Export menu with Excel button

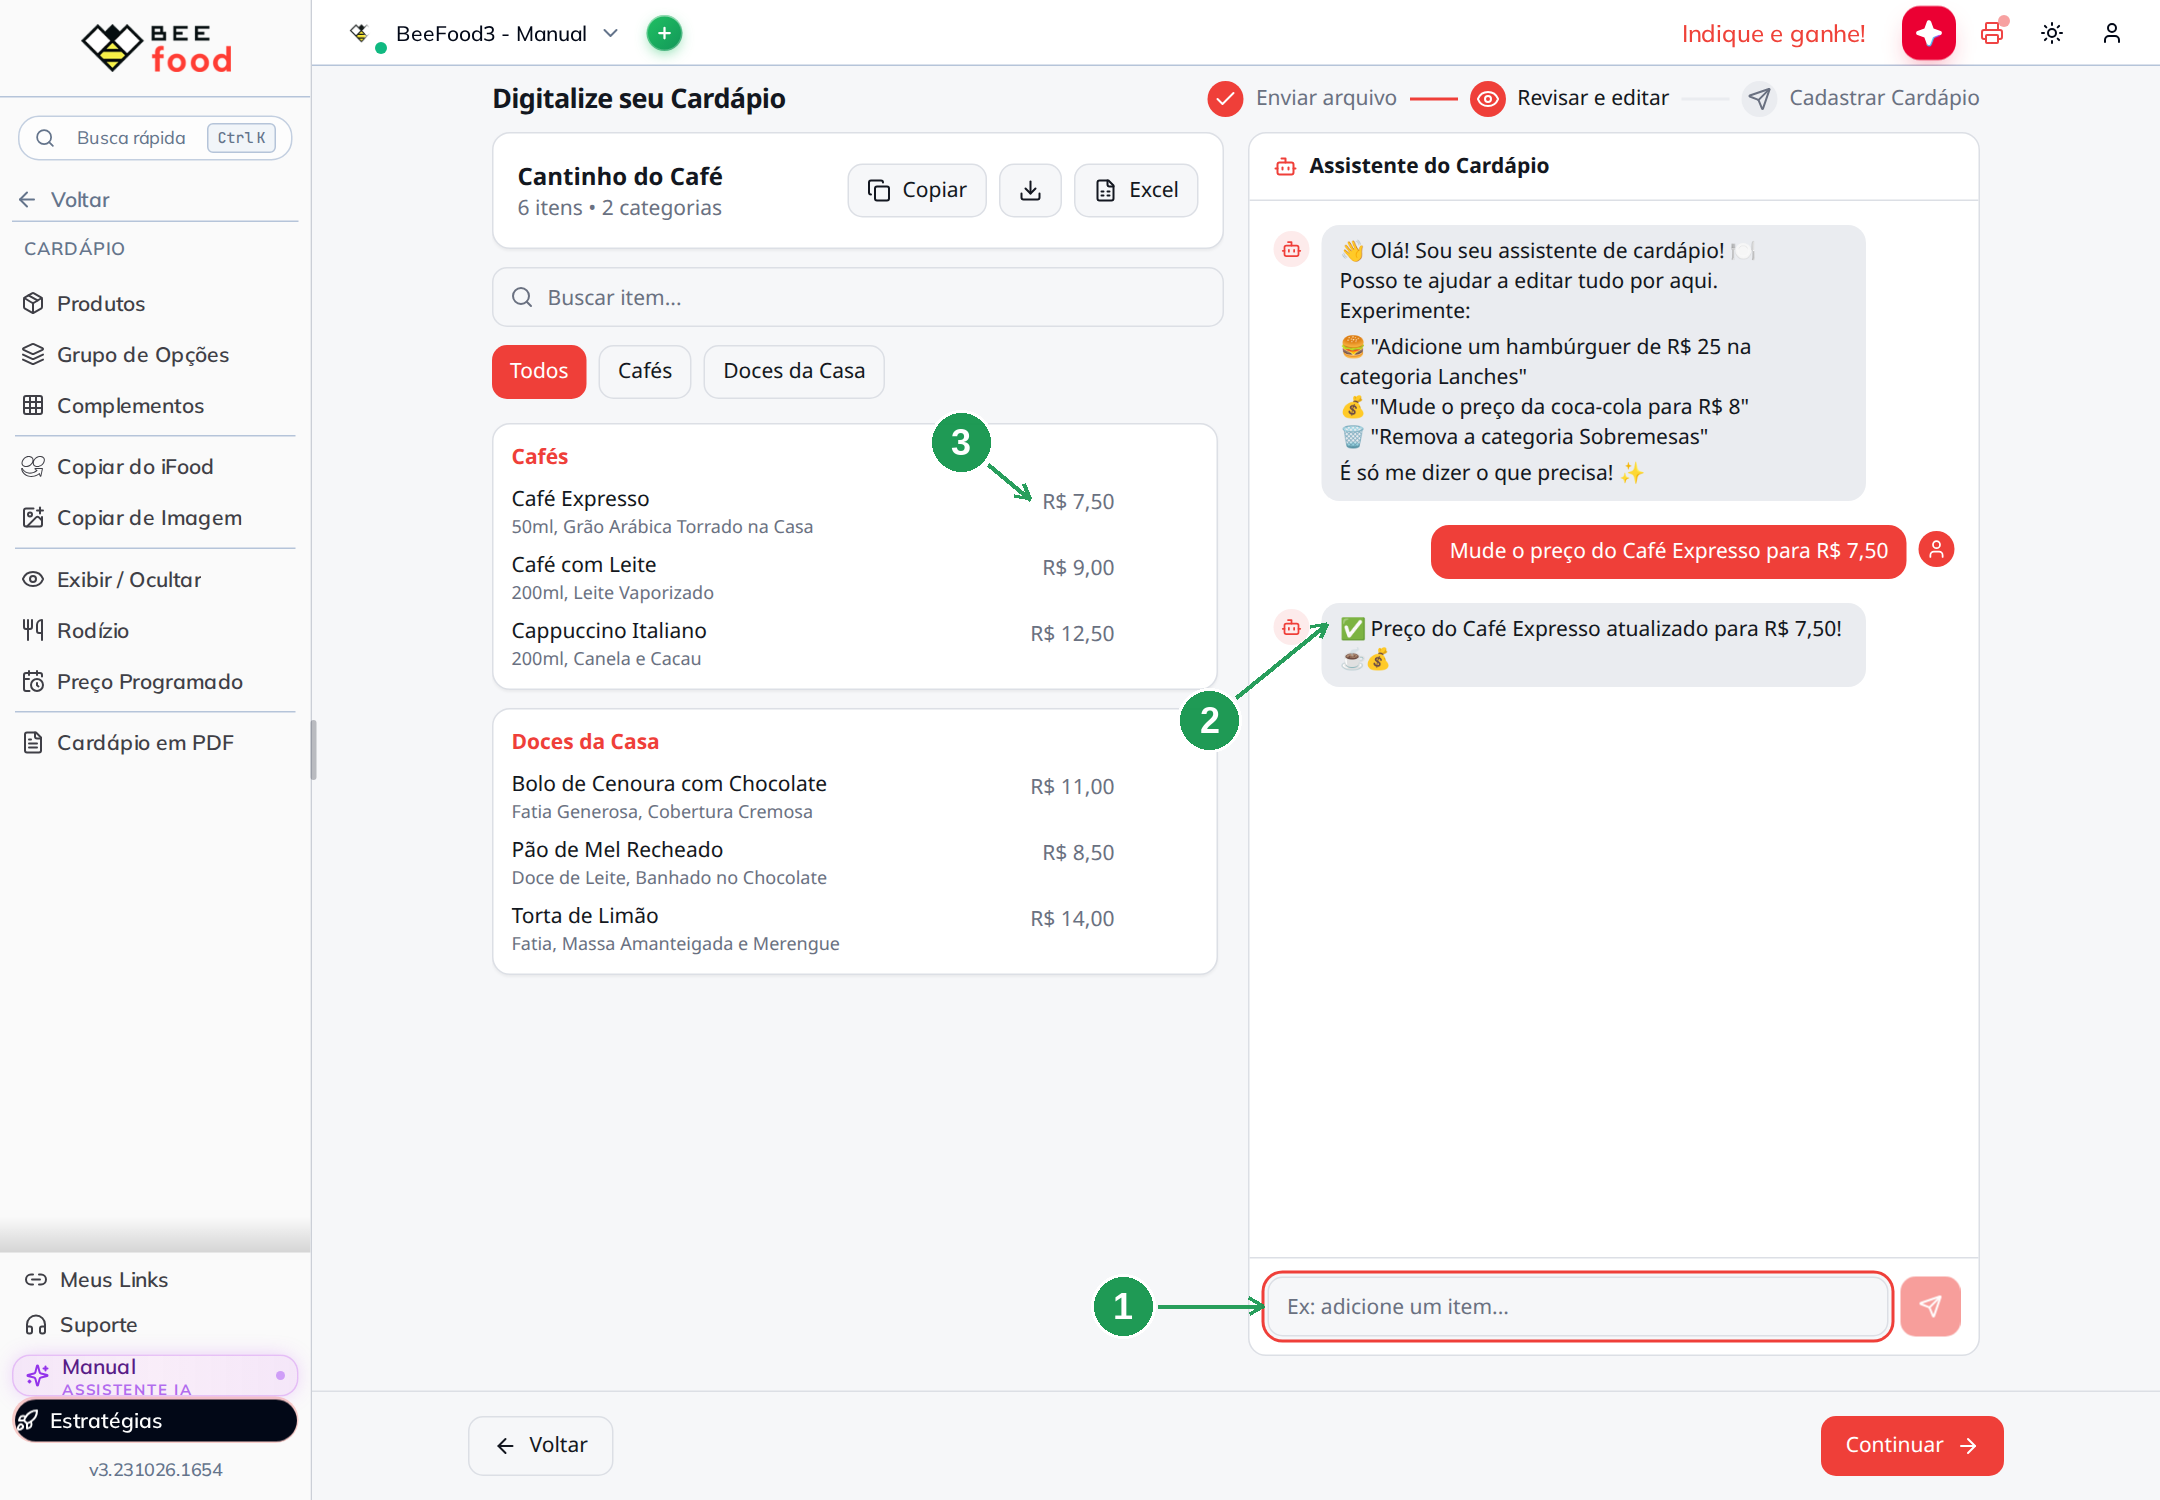(1136, 190)
